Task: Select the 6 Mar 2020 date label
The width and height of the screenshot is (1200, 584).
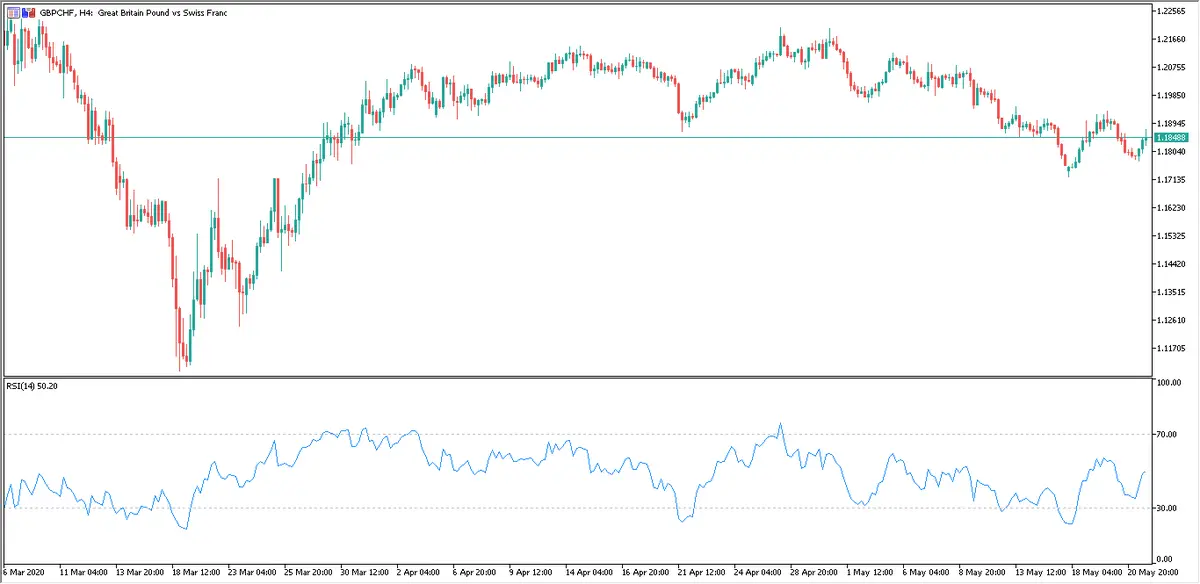Action: tap(24, 573)
